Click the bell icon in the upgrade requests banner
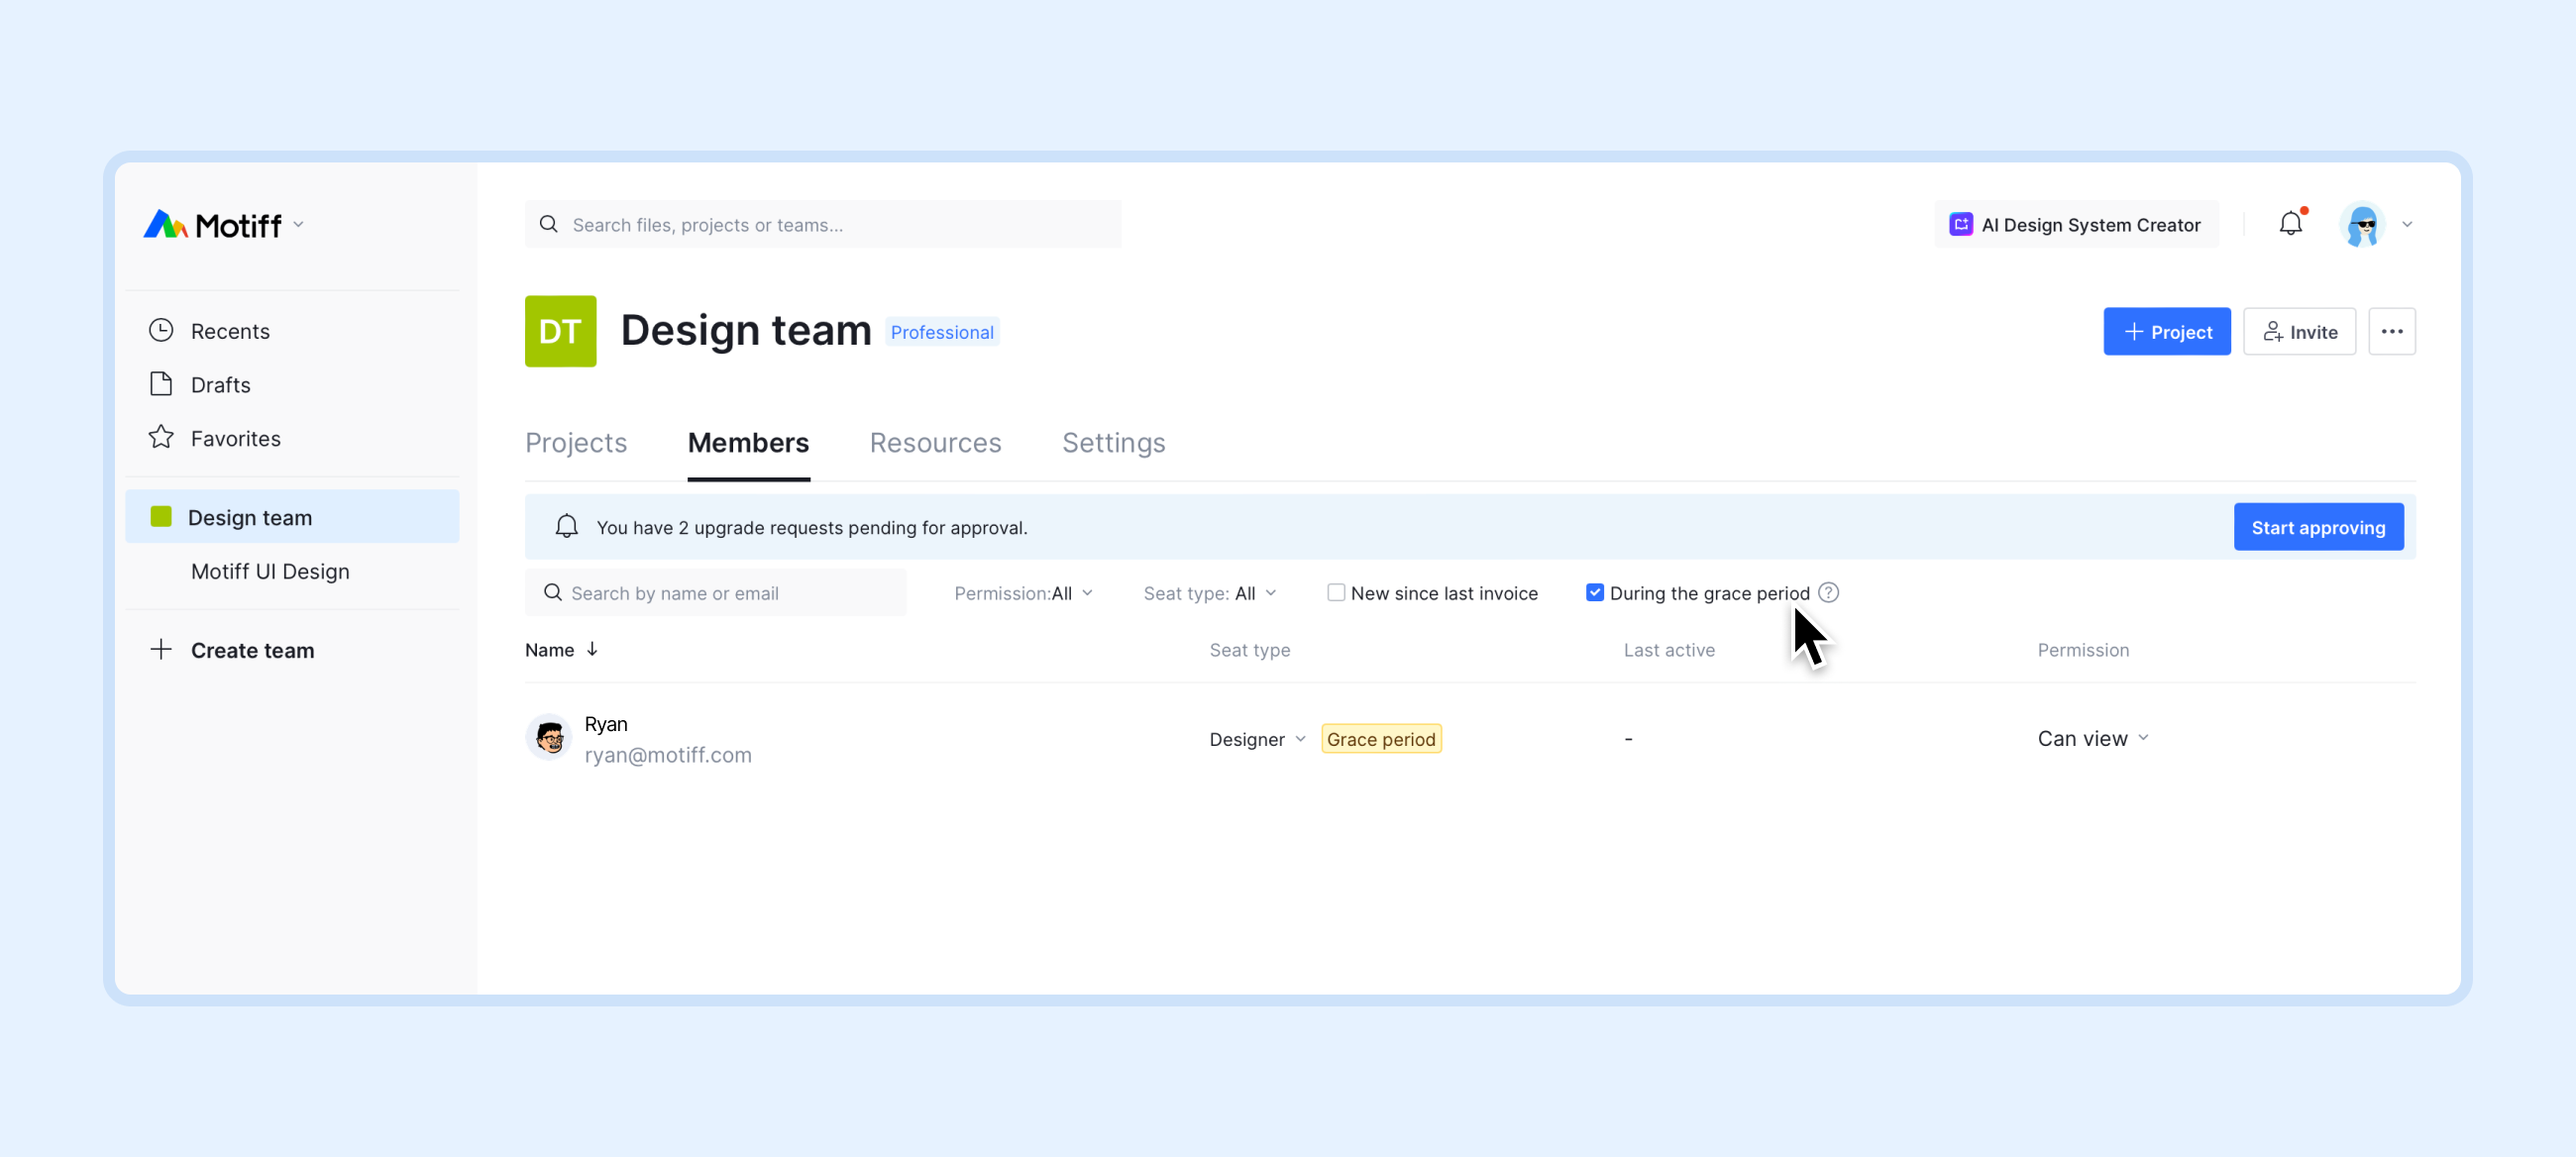Screen dimensions: 2576x1157 pyautogui.click(x=567, y=527)
